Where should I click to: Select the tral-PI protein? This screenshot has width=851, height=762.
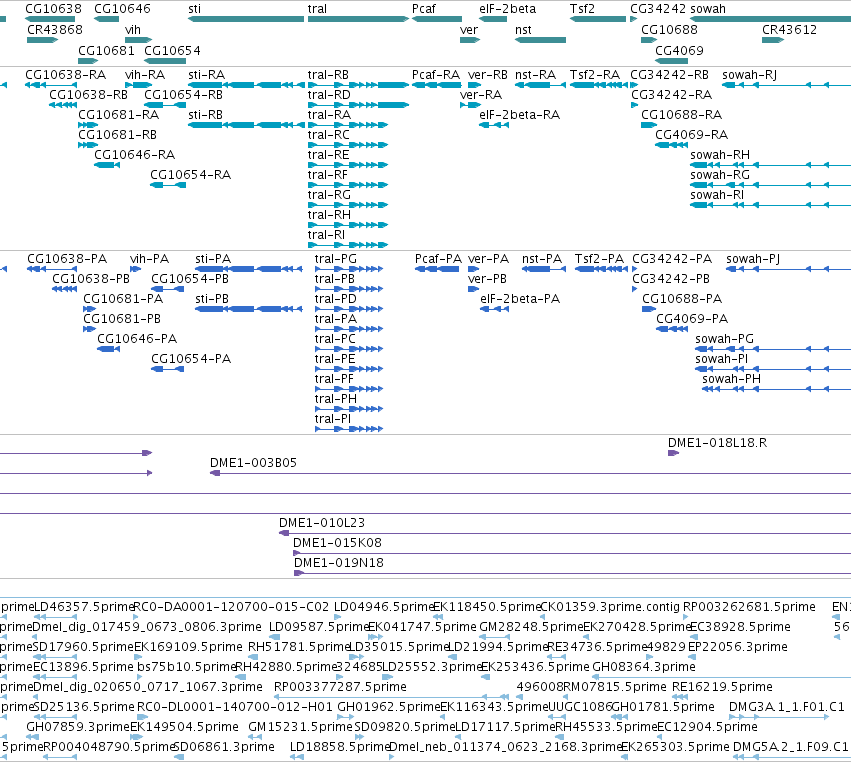349,429
